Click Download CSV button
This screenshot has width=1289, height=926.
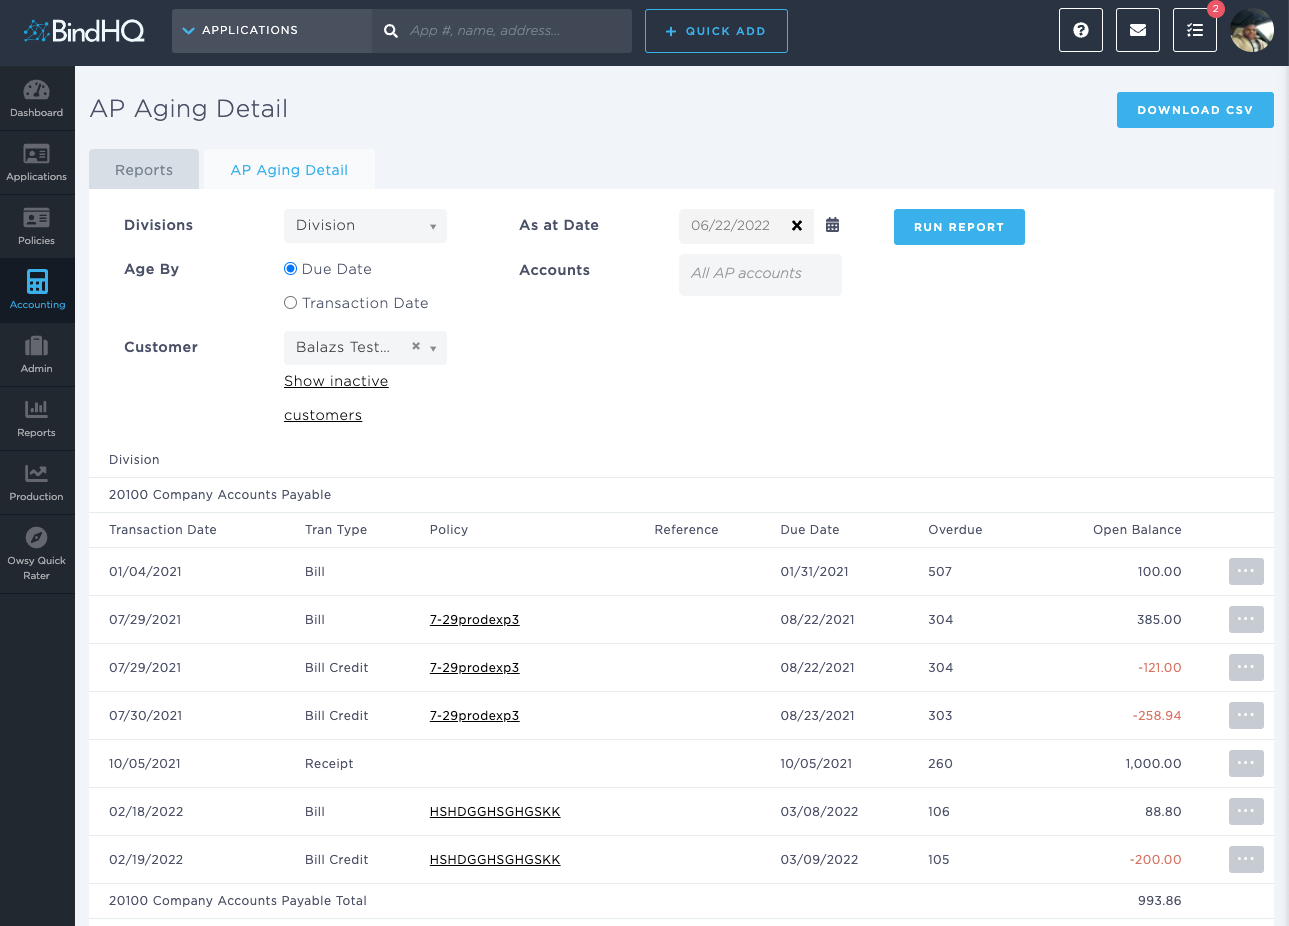tap(1194, 110)
